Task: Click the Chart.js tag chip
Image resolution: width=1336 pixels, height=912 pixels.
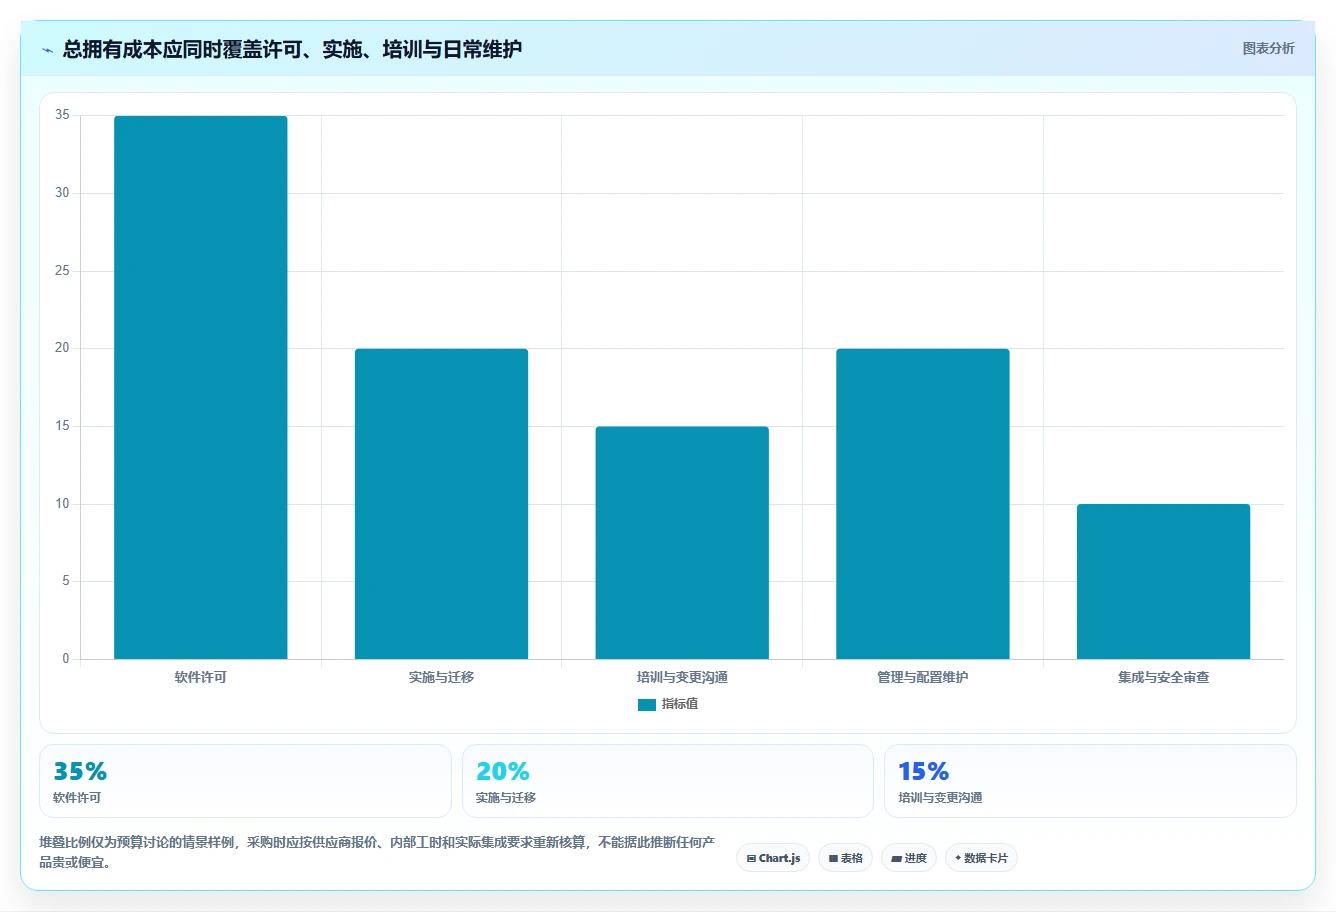Action: 773,858
